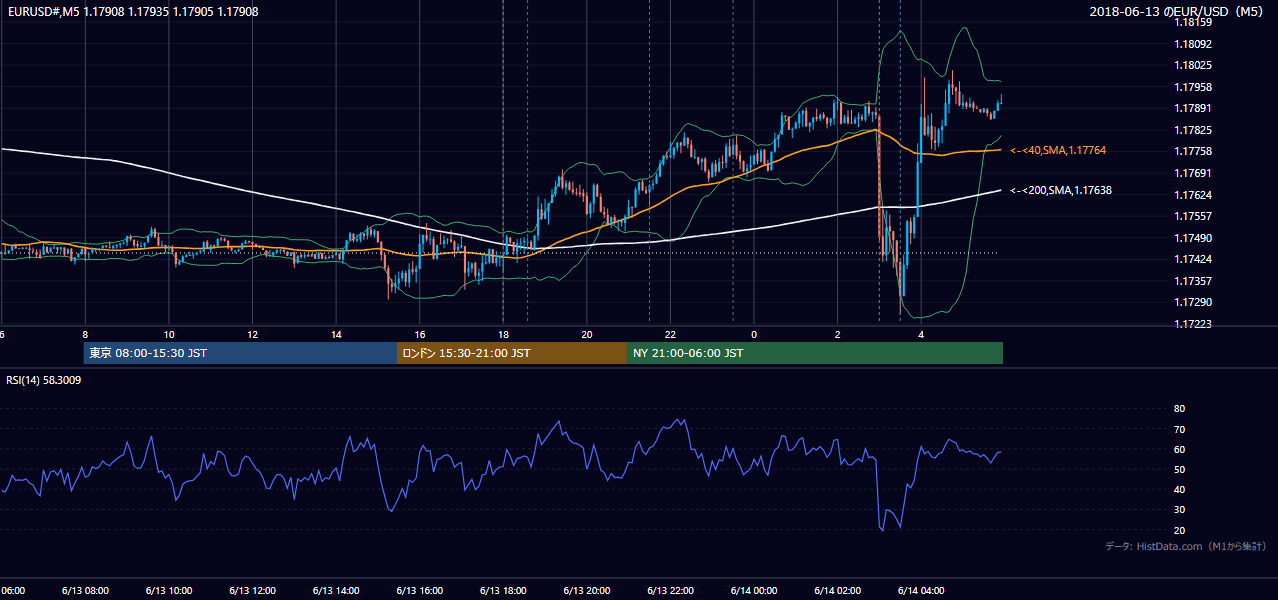
Task: Click the 6/13 10:00 bottom date label
Action: (x=169, y=590)
